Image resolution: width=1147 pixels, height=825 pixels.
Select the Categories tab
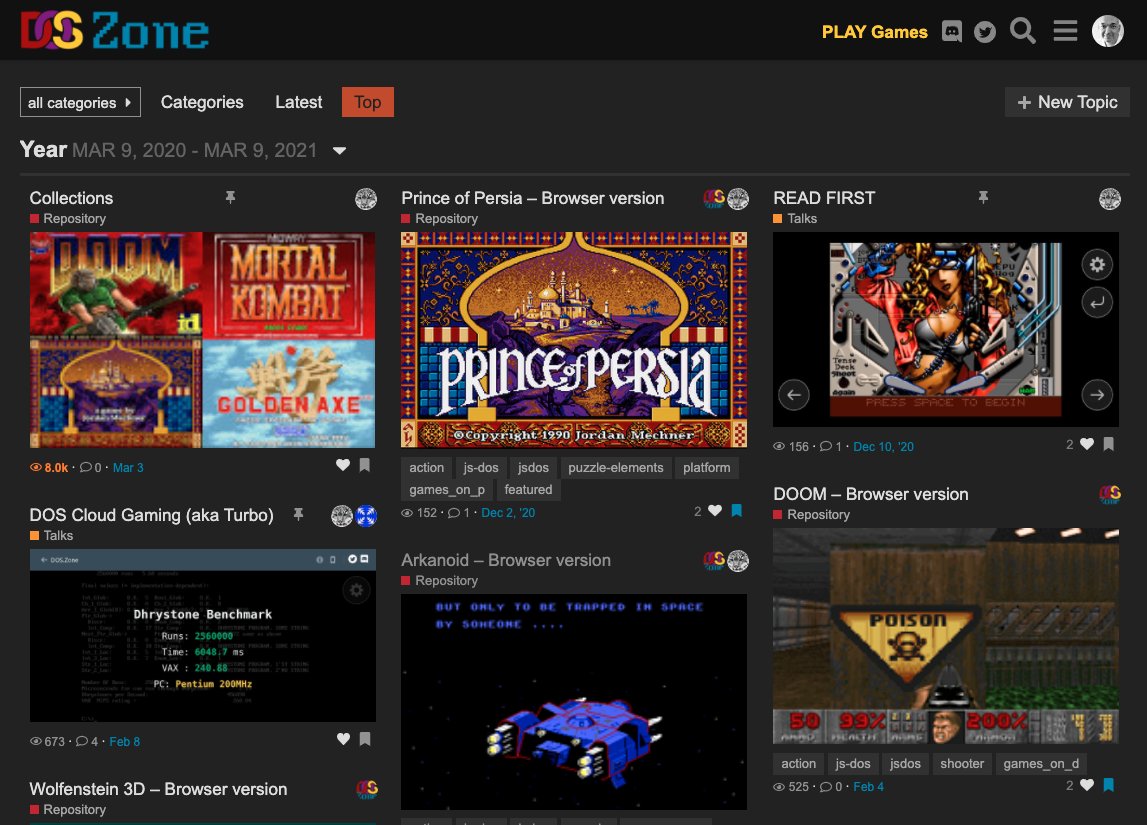202,102
